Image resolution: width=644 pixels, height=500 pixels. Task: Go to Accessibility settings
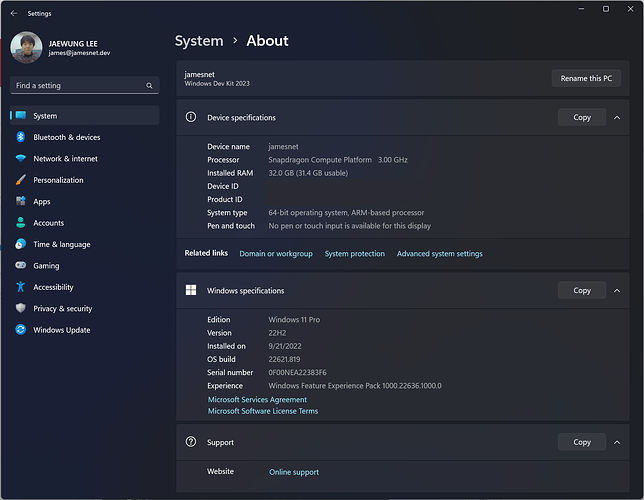coord(85,287)
